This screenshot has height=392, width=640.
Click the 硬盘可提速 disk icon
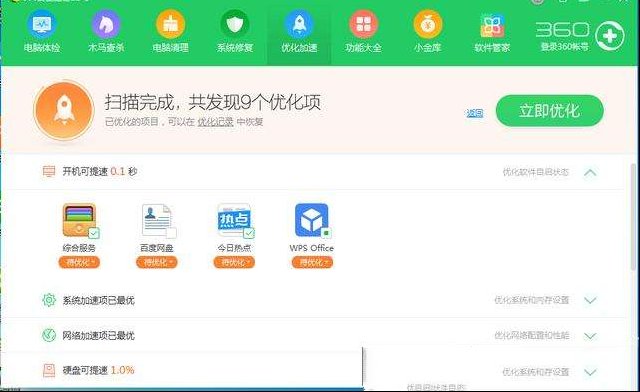coord(49,370)
